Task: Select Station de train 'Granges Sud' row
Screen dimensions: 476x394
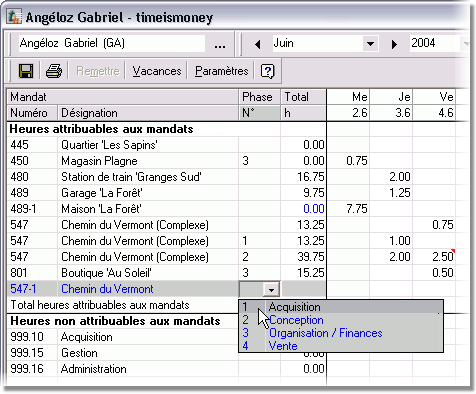Action: pyautogui.click(x=166, y=177)
